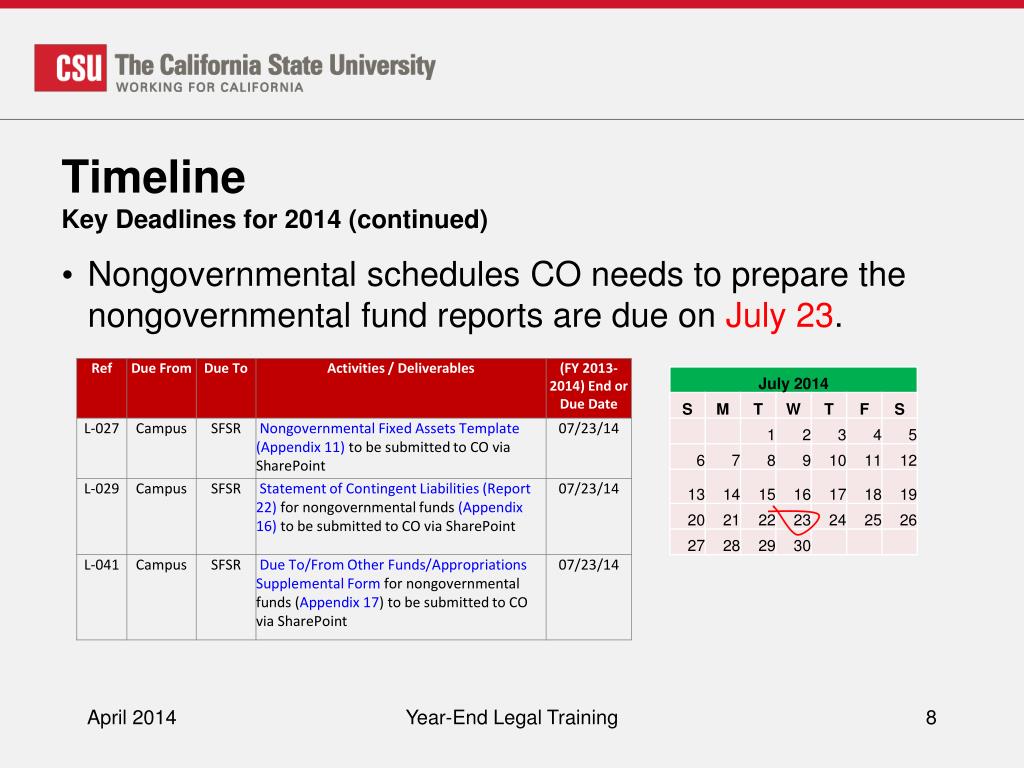Click 'Year-End Legal Training' footer text
This screenshot has height=768, width=1024.
tap(511, 718)
